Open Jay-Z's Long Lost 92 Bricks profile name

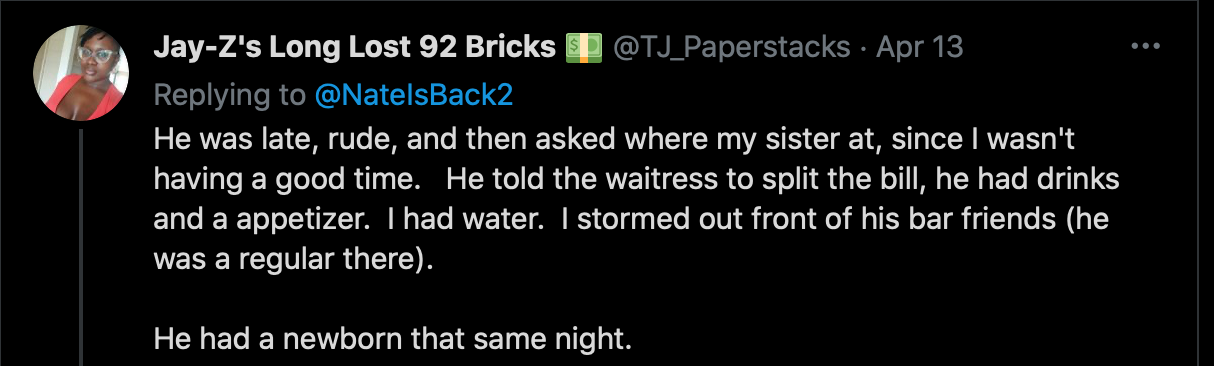(x=356, y=47)
